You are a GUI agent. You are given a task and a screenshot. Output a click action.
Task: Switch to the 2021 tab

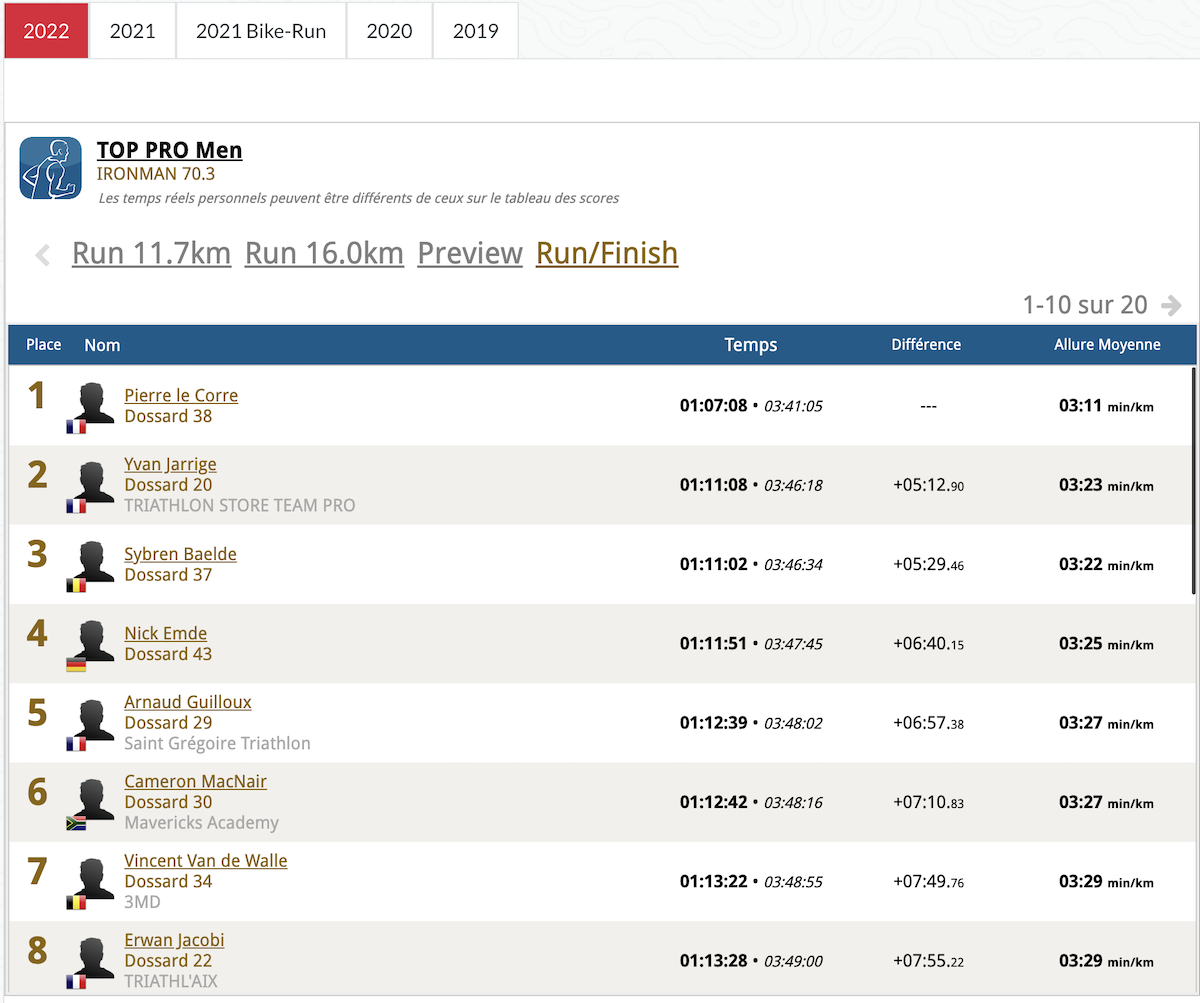point(133,30)
